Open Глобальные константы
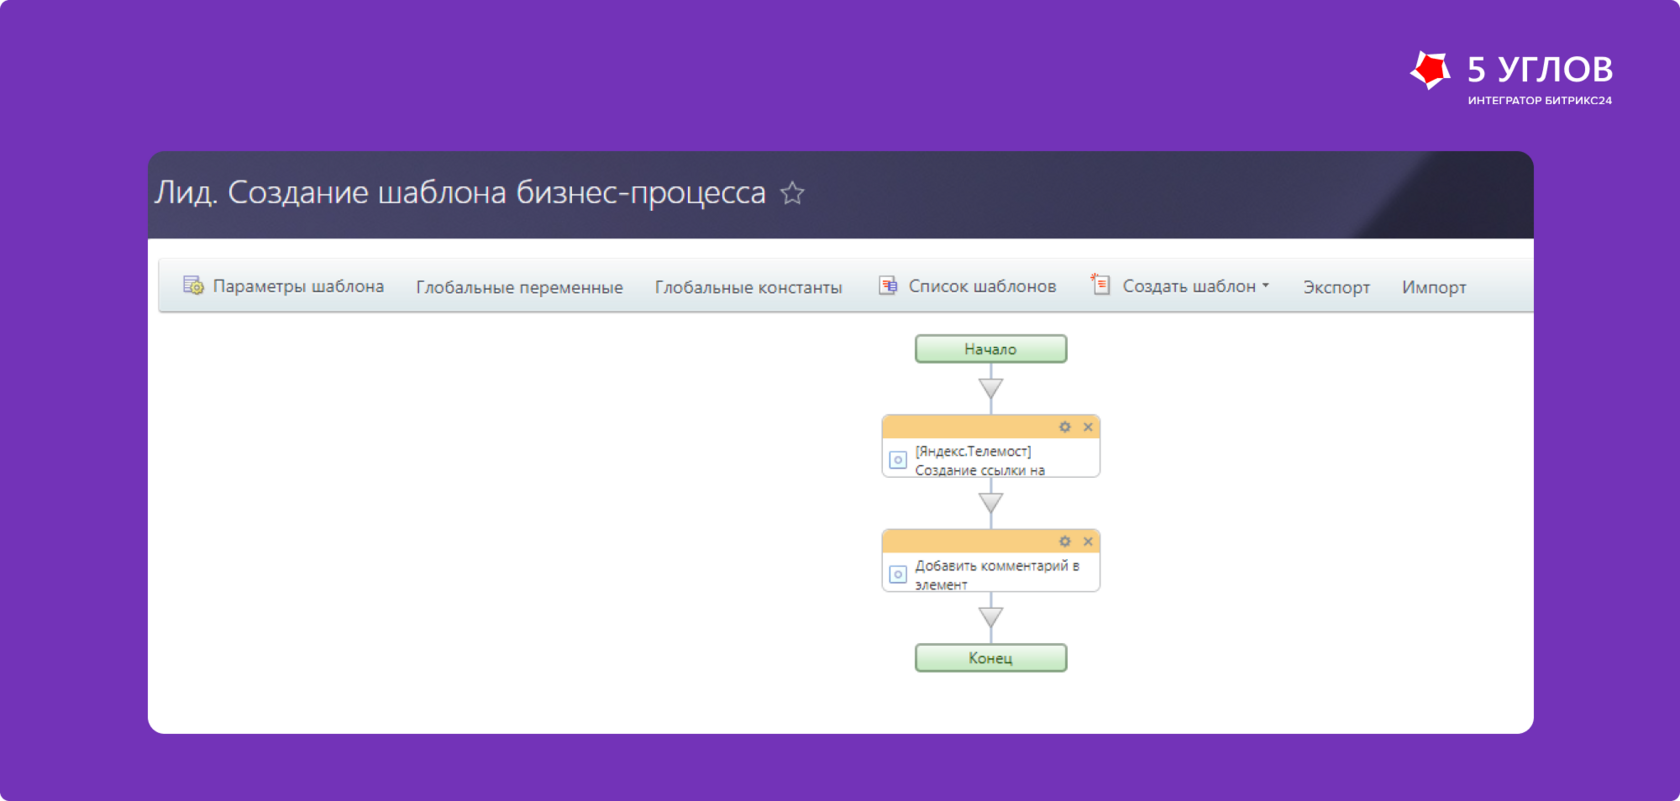Screen dimensions: 1680x801 click(748, 287)
